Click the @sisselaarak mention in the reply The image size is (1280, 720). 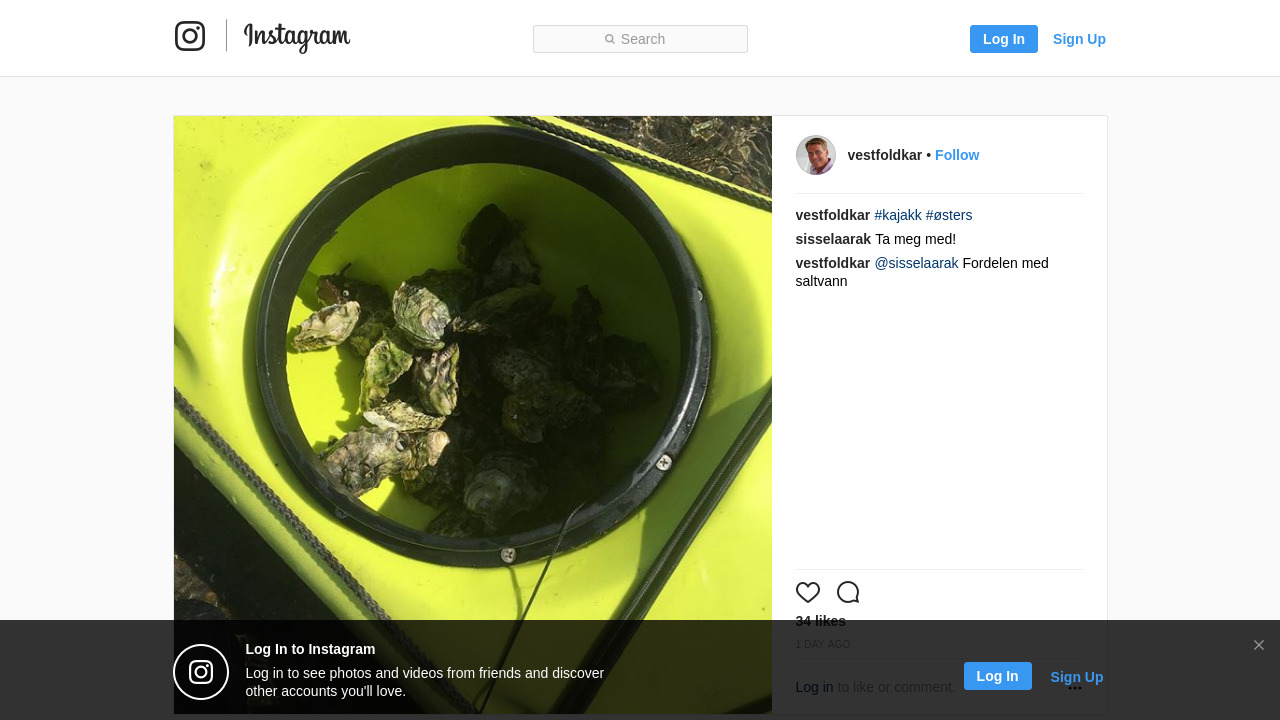point(916,263)
